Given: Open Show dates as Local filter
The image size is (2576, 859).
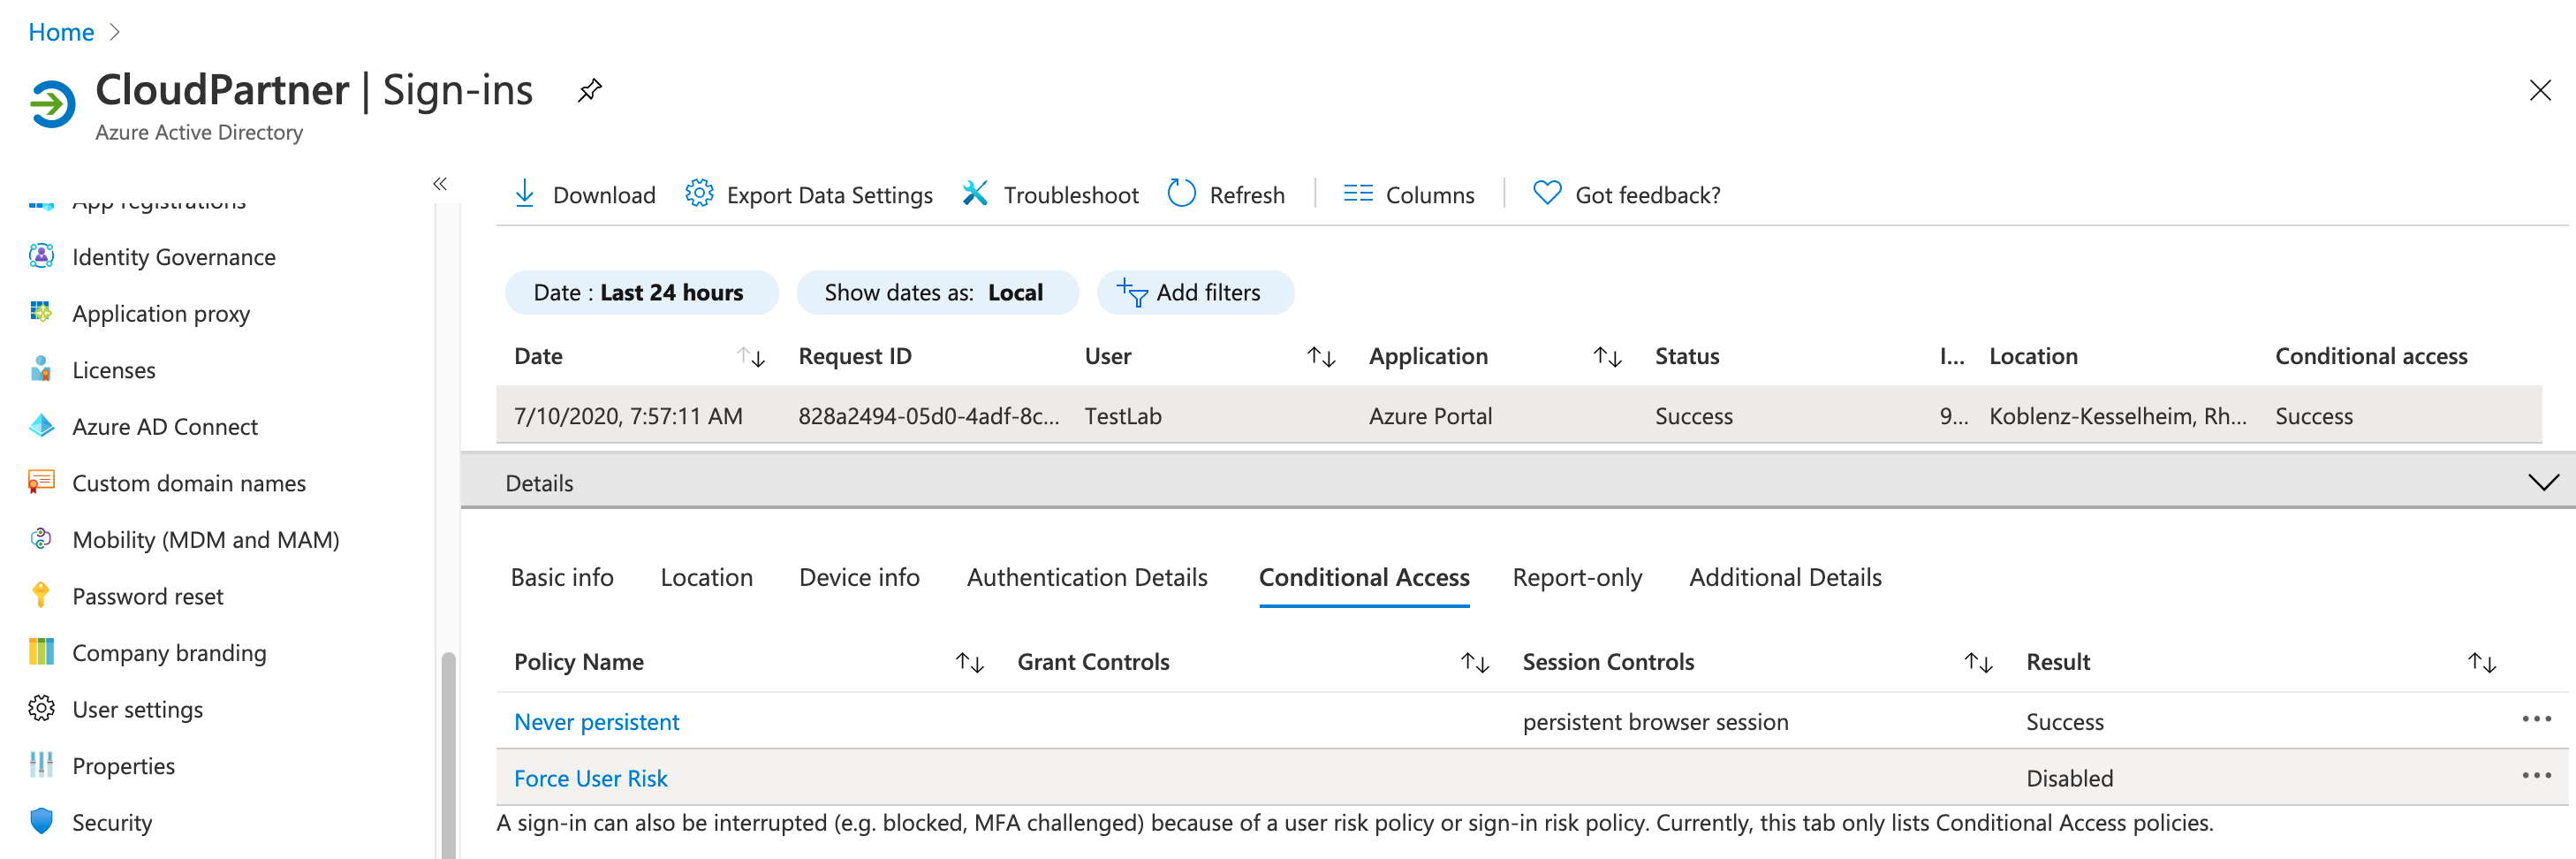Looking at the screenshot, I should pyautogui.click(x=937, y=292).
